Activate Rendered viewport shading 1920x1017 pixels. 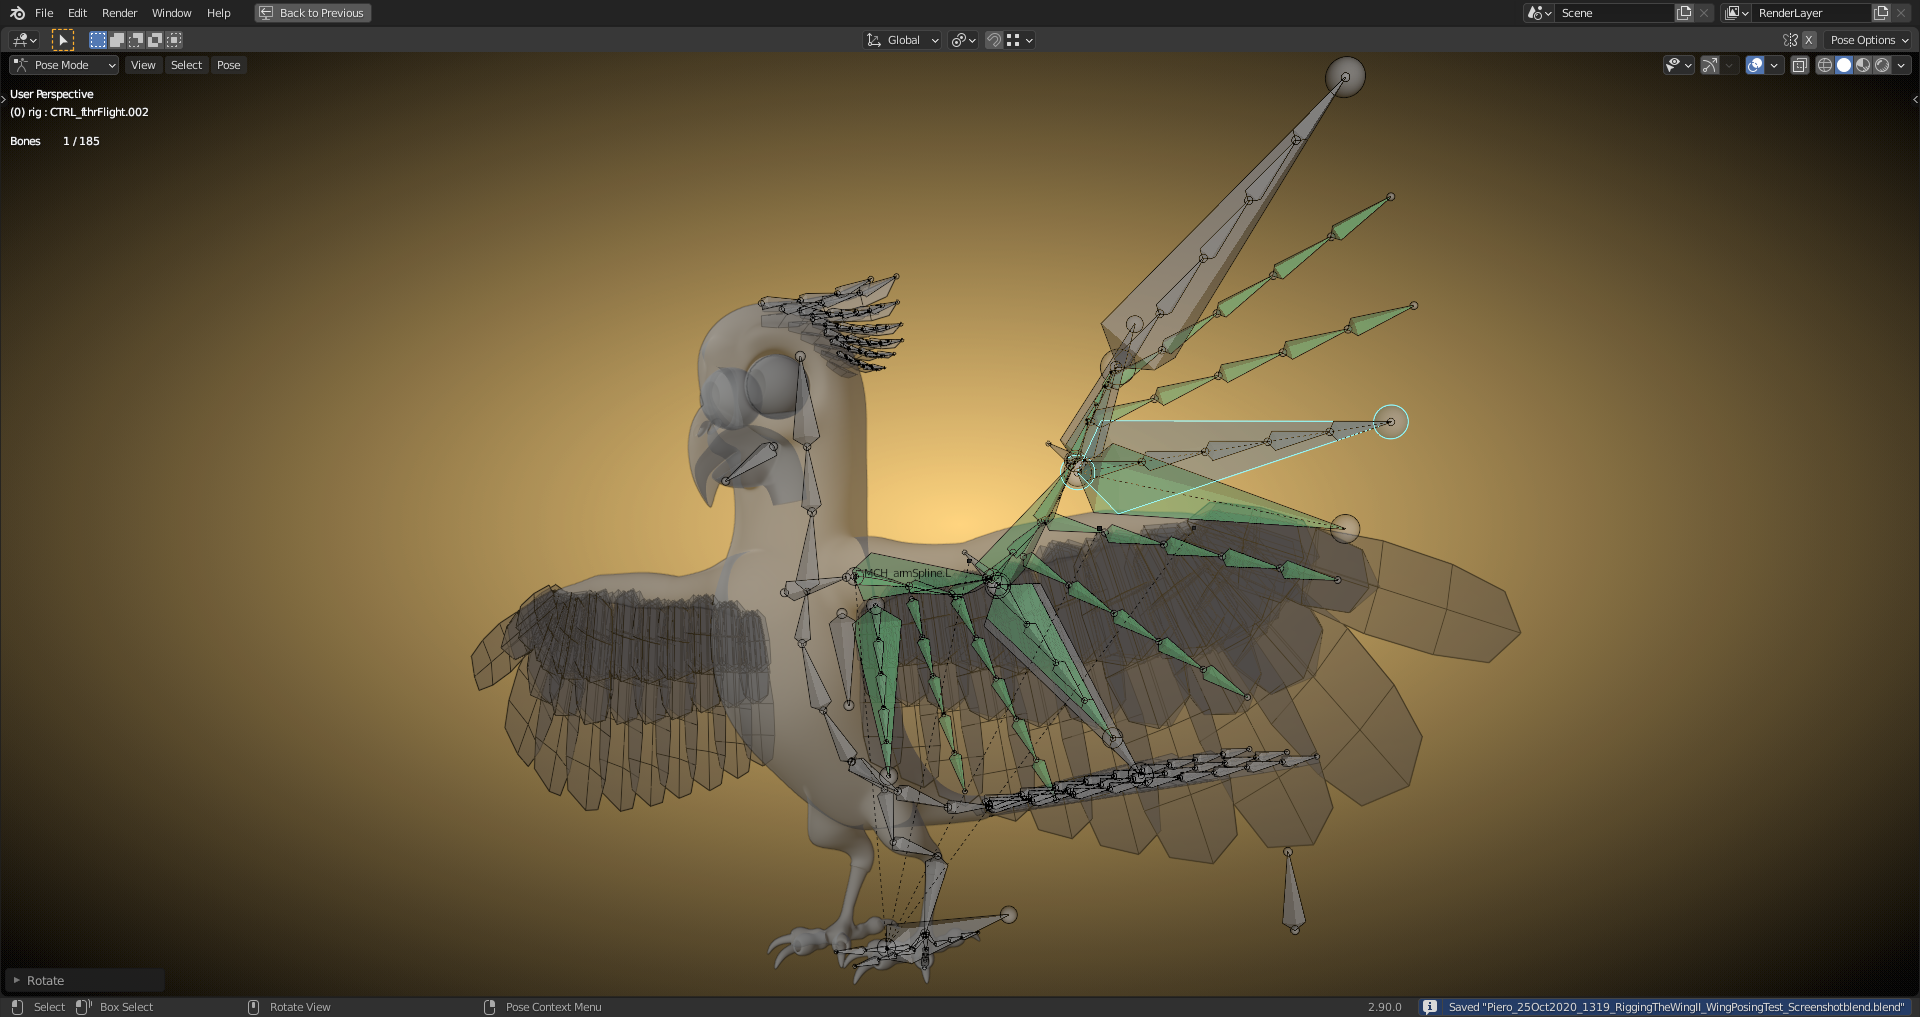(1884, 64)
